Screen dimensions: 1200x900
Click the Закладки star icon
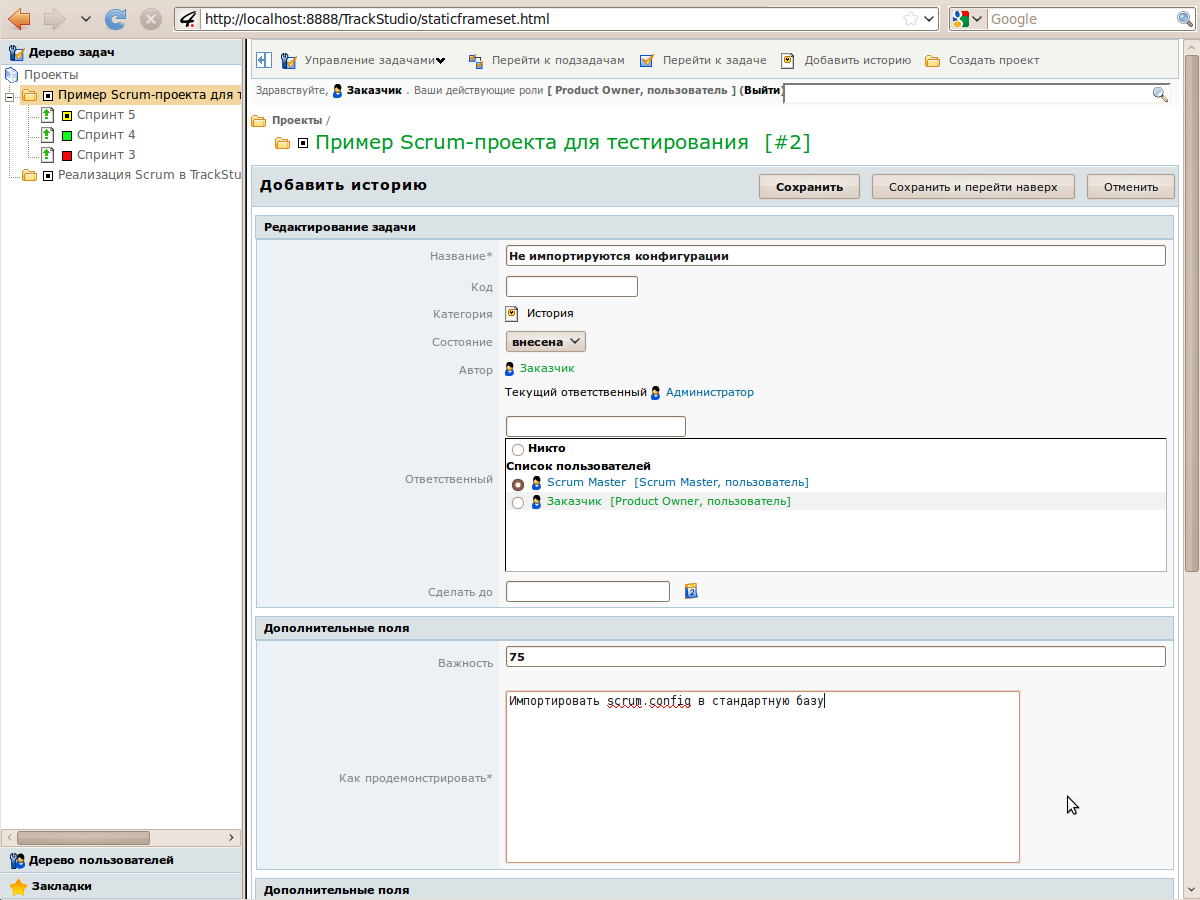click(x=18, y=886)
